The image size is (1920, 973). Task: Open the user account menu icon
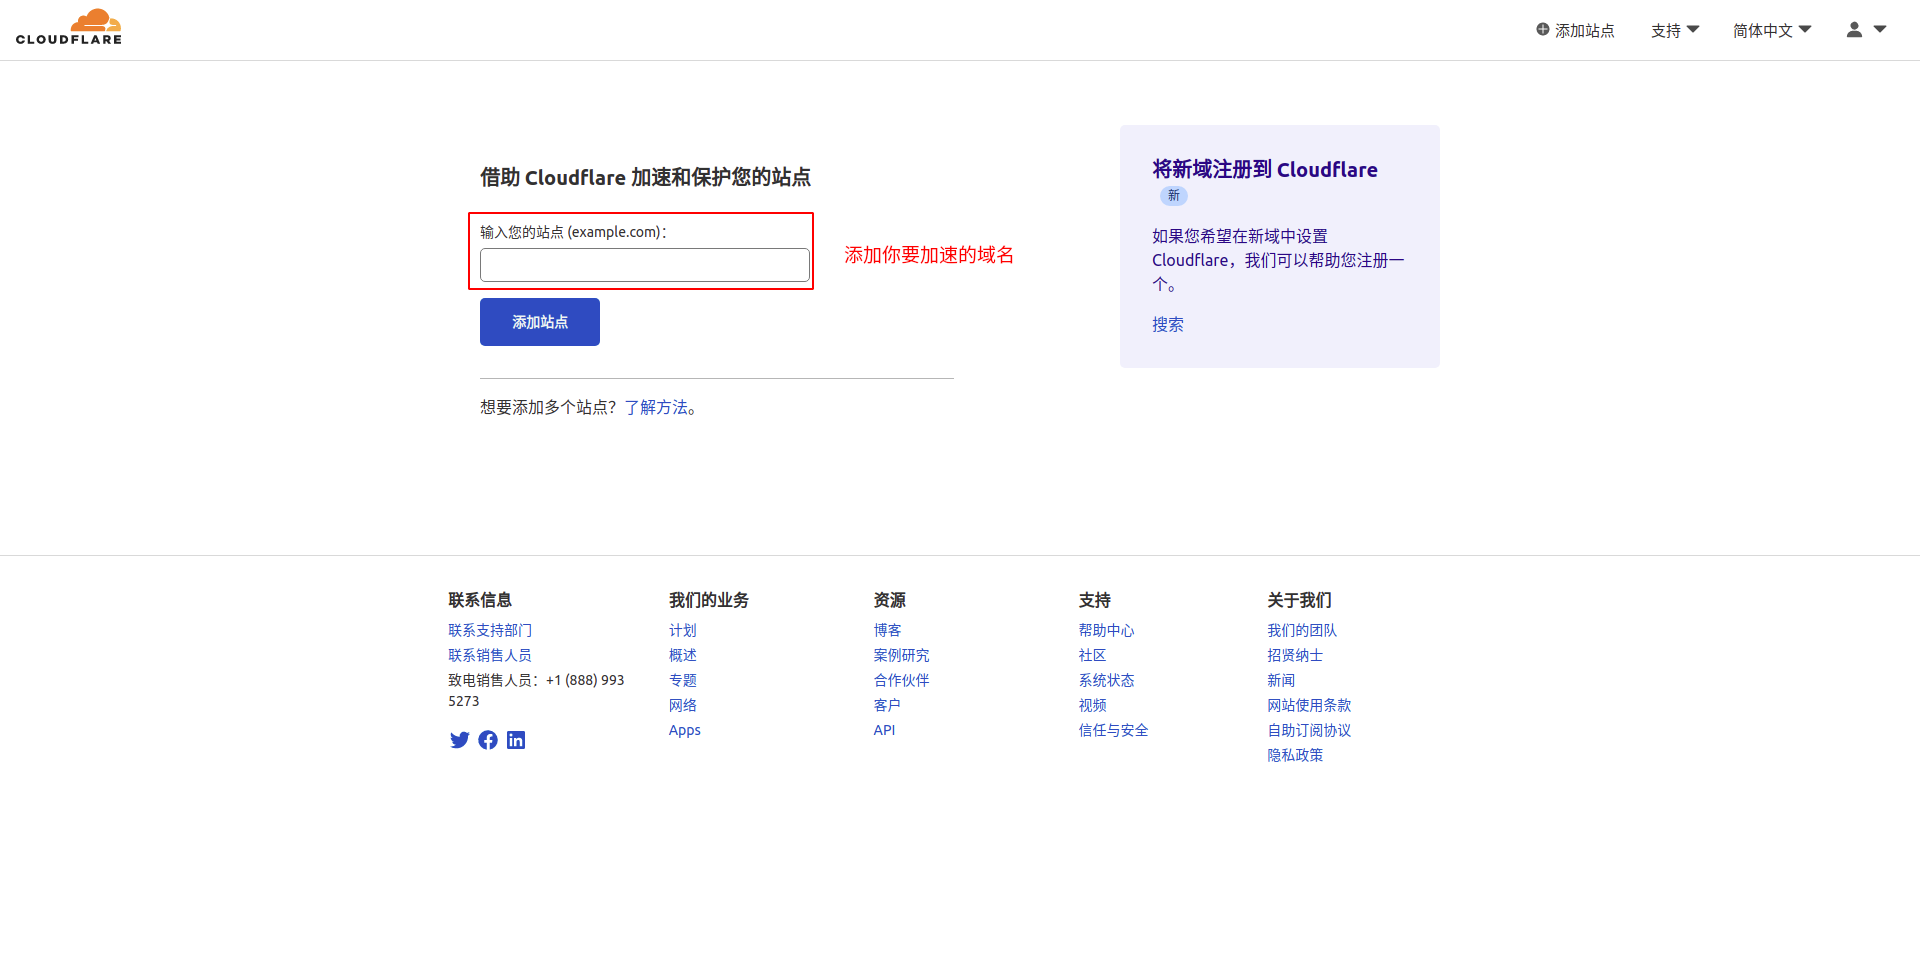1856,30
